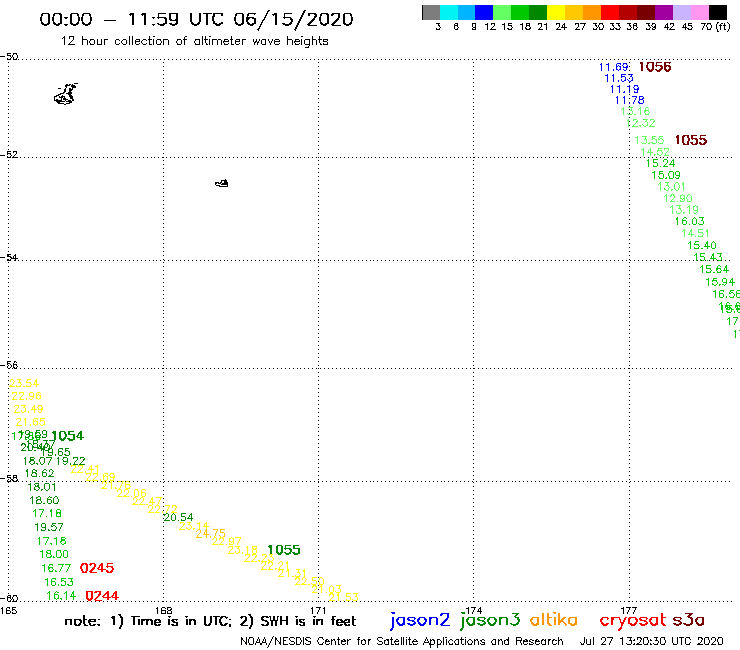Pick the purple swatch in the color scale

click(x=664, y=12)
